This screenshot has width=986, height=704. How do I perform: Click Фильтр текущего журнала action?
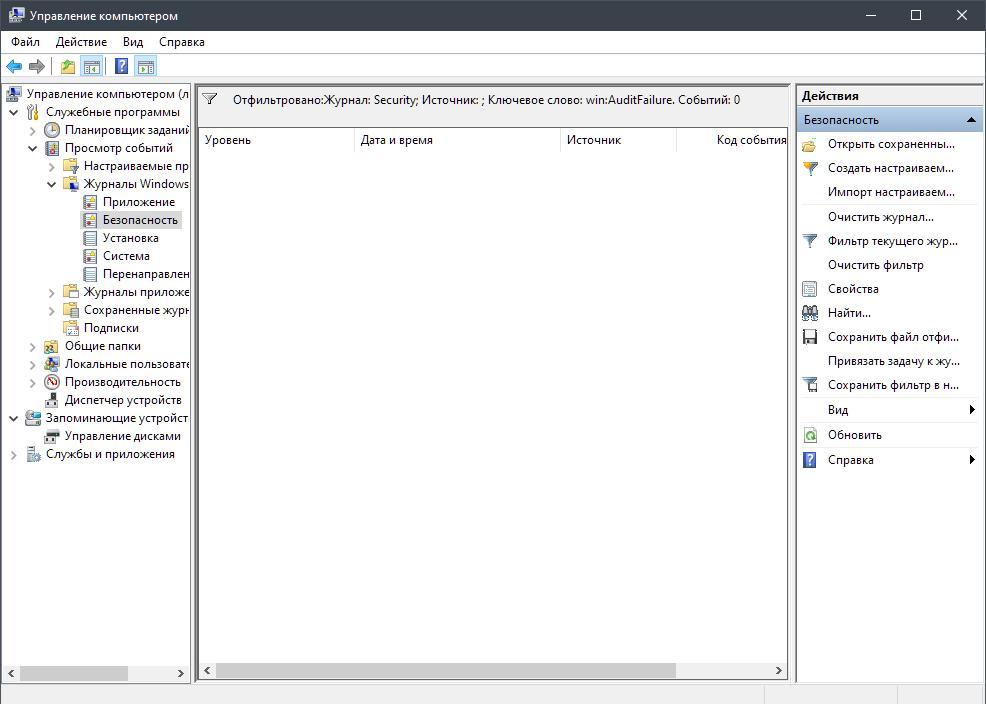coord(892,241)
